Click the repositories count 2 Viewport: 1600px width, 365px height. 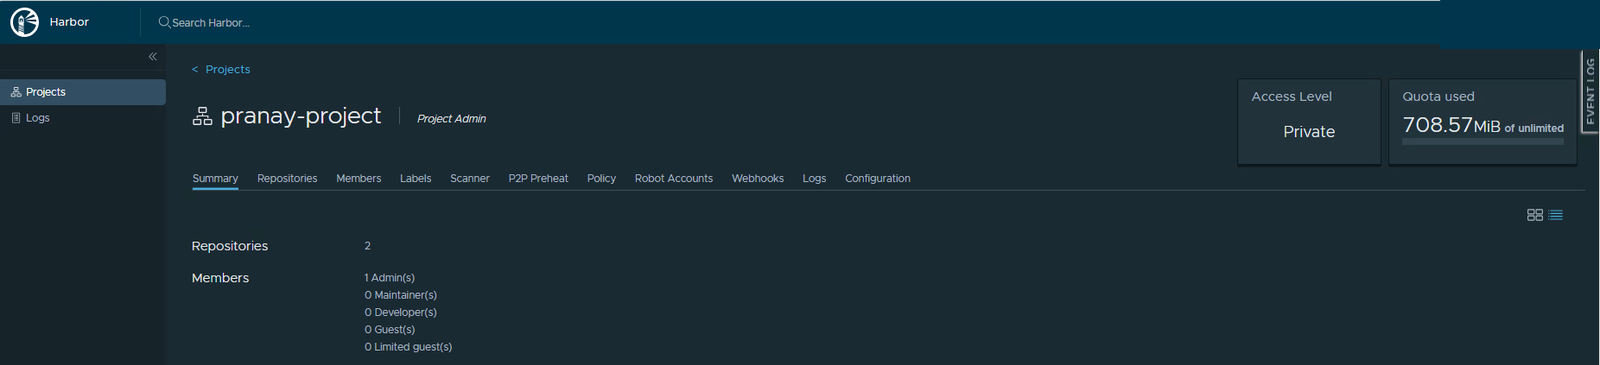pyautogui.click(x=368, y=246)
